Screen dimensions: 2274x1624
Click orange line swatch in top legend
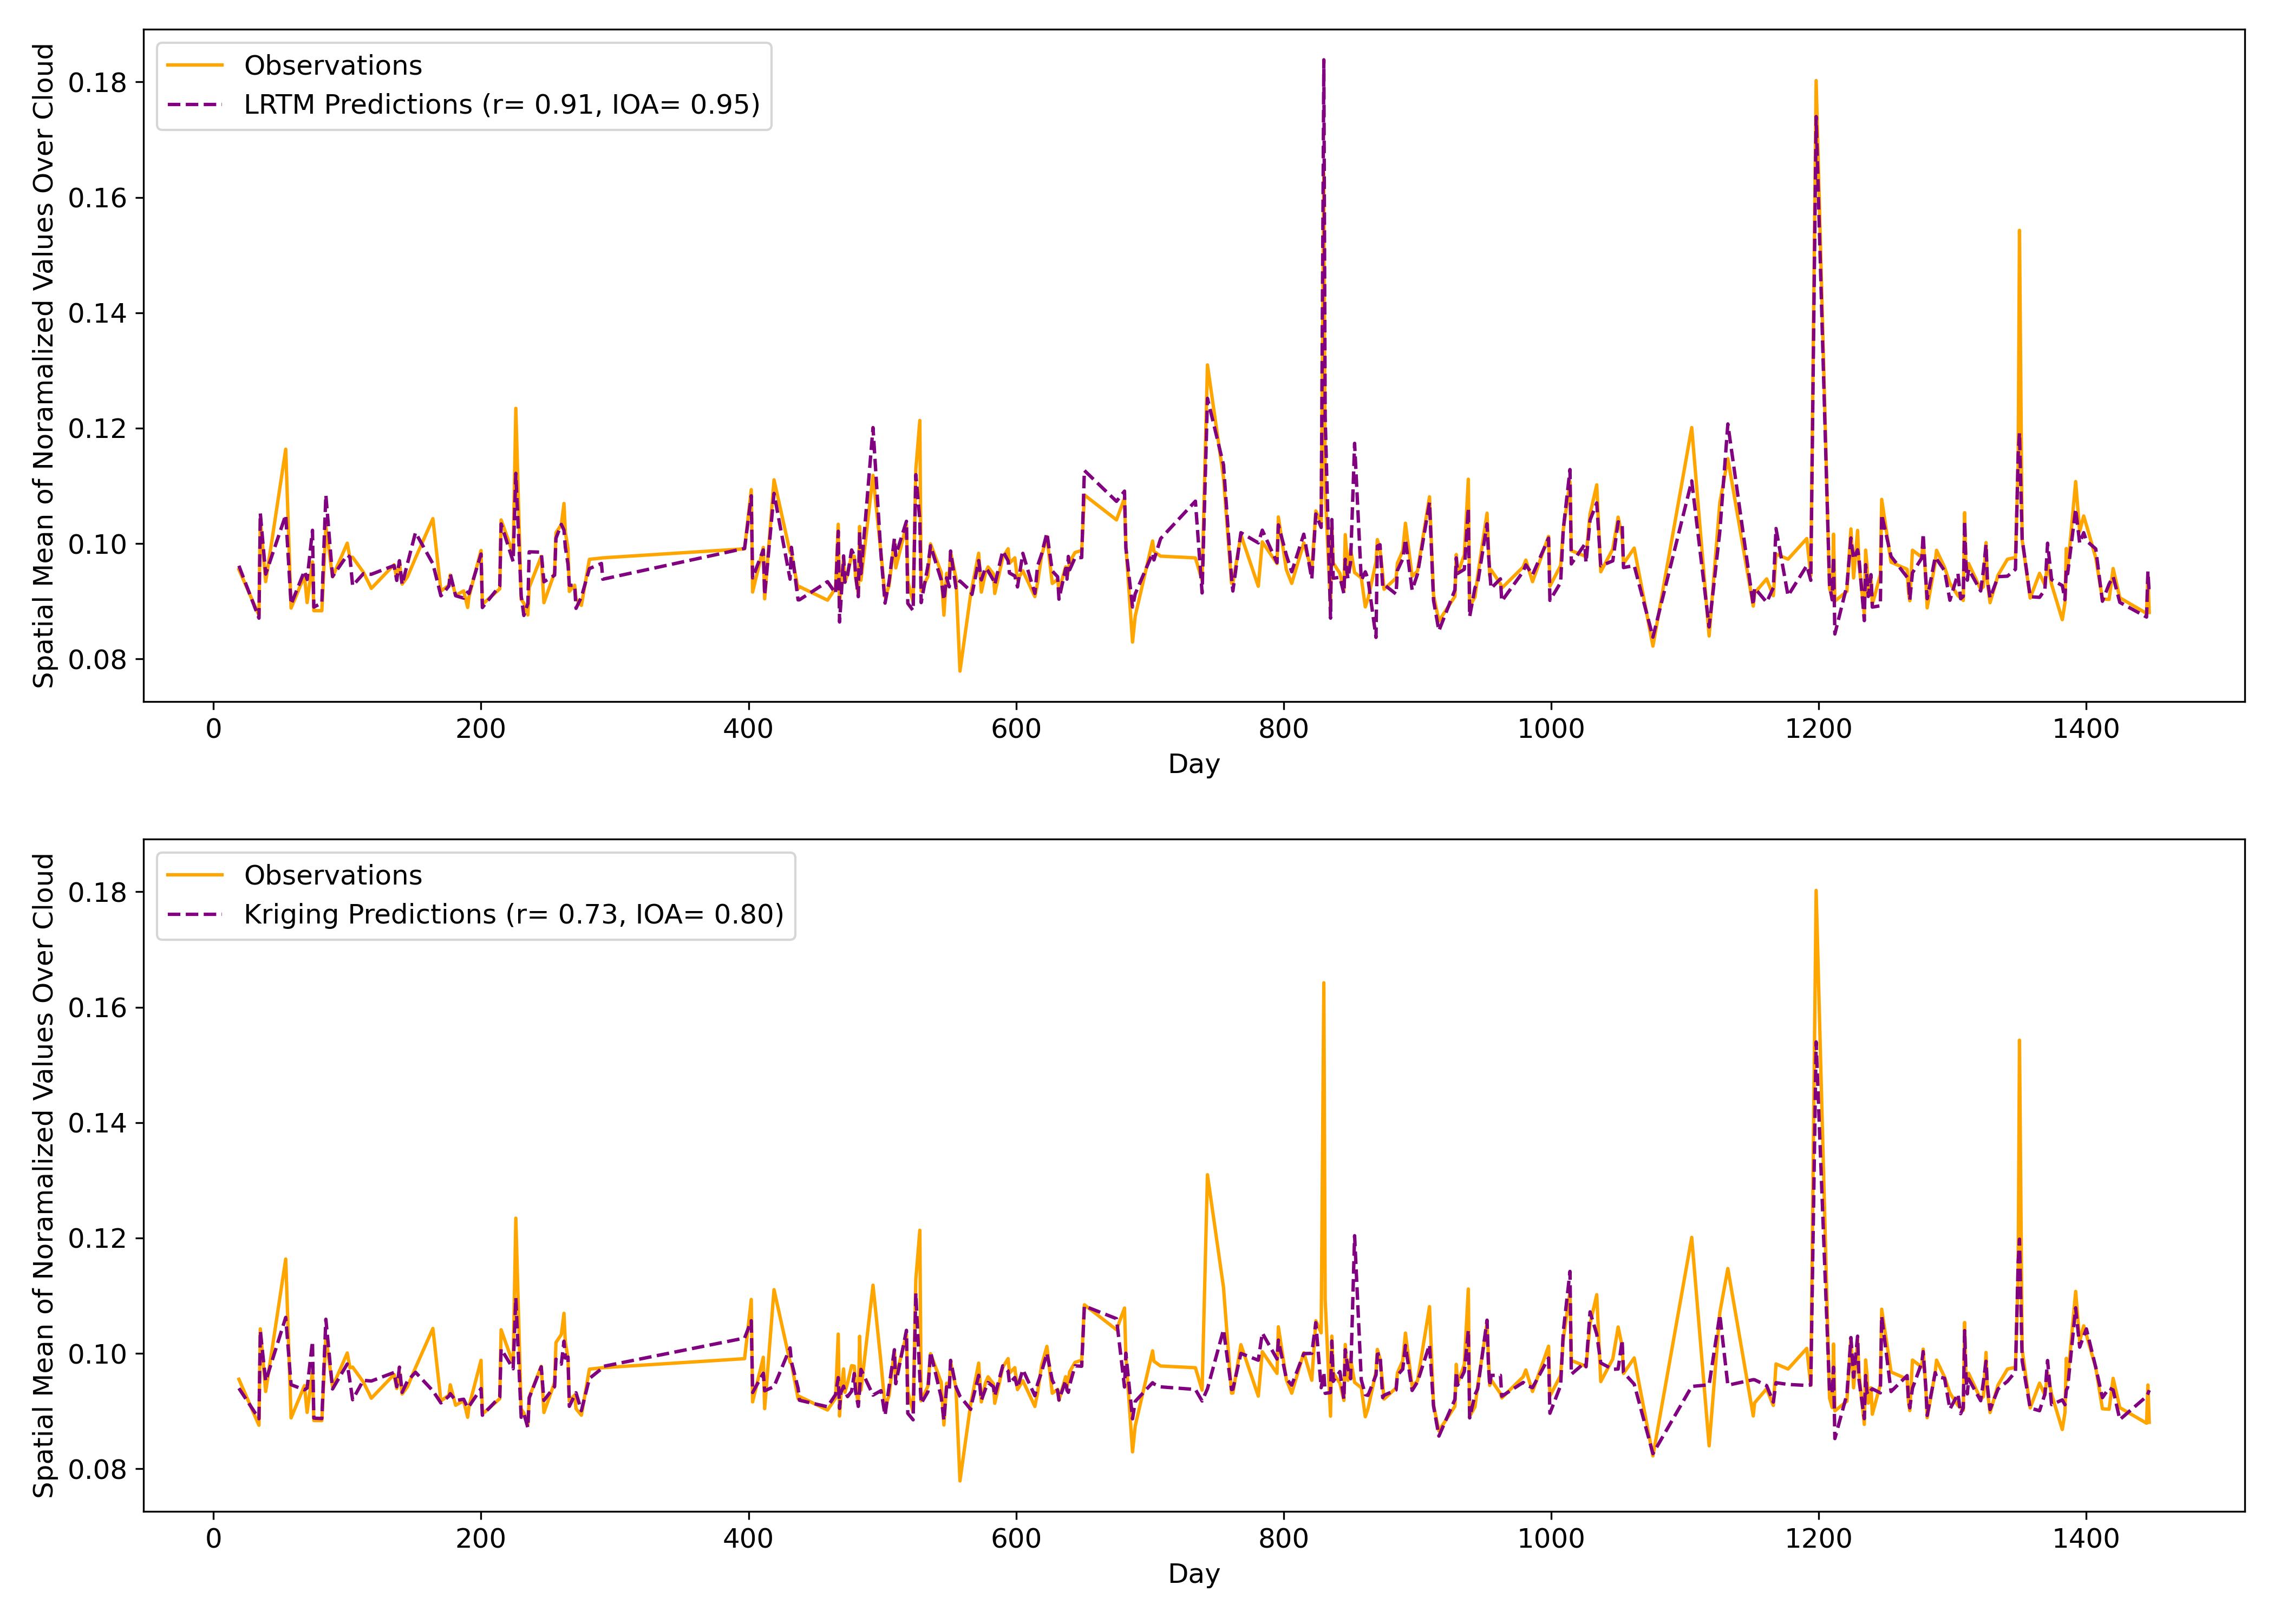pyautogui.click(x=195, y=66)
